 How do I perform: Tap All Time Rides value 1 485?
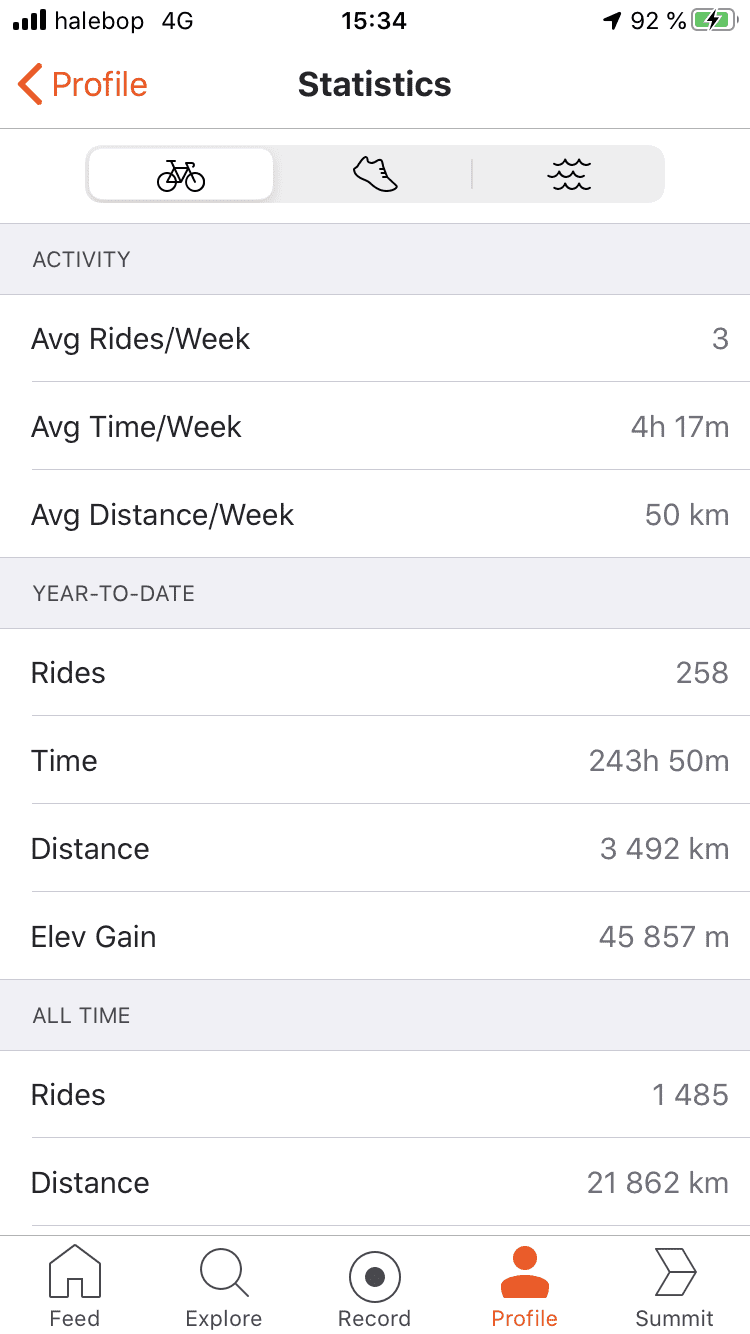(x=690, y=1094)
